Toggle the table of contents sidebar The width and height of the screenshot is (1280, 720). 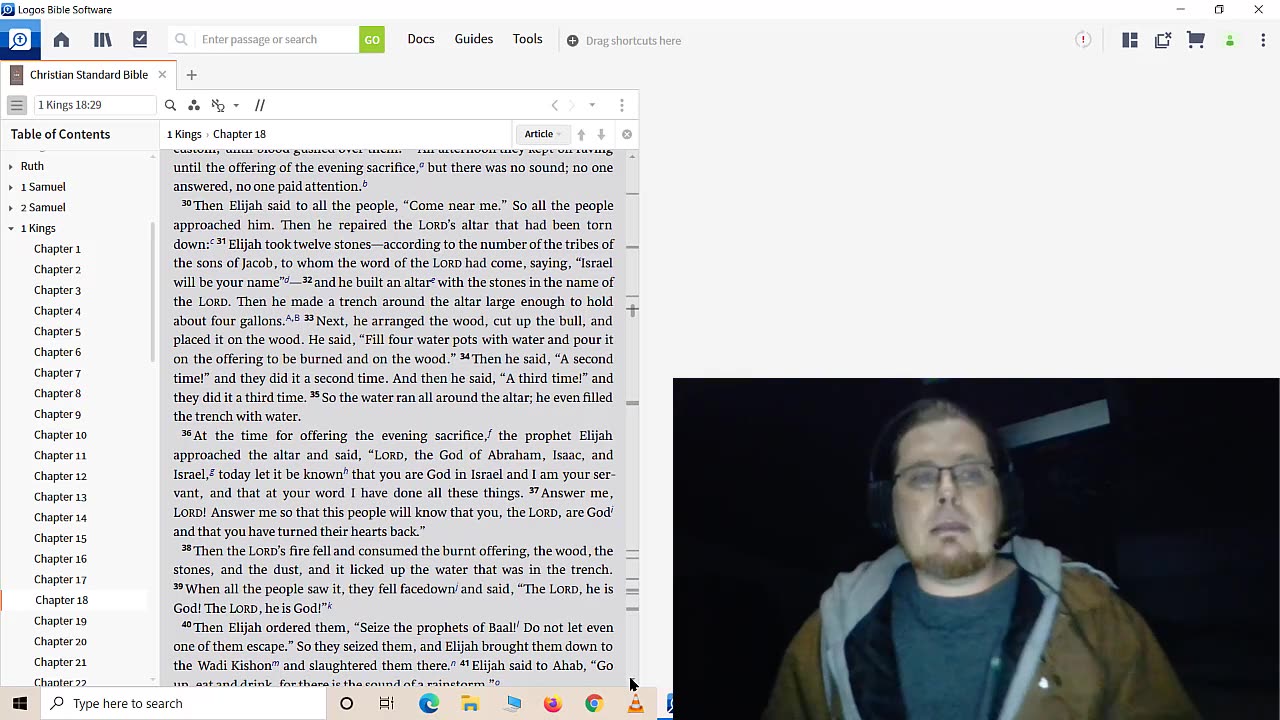pos(17,105)
